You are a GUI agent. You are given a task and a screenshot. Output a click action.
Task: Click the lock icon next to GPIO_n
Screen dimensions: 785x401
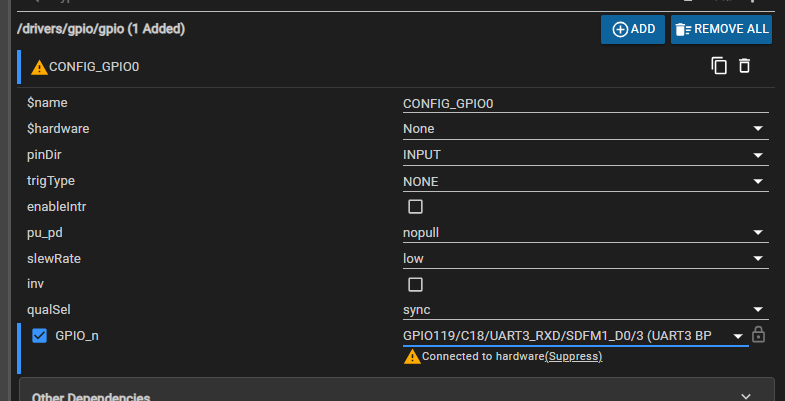pyautogui.click(x=759, y=335)
